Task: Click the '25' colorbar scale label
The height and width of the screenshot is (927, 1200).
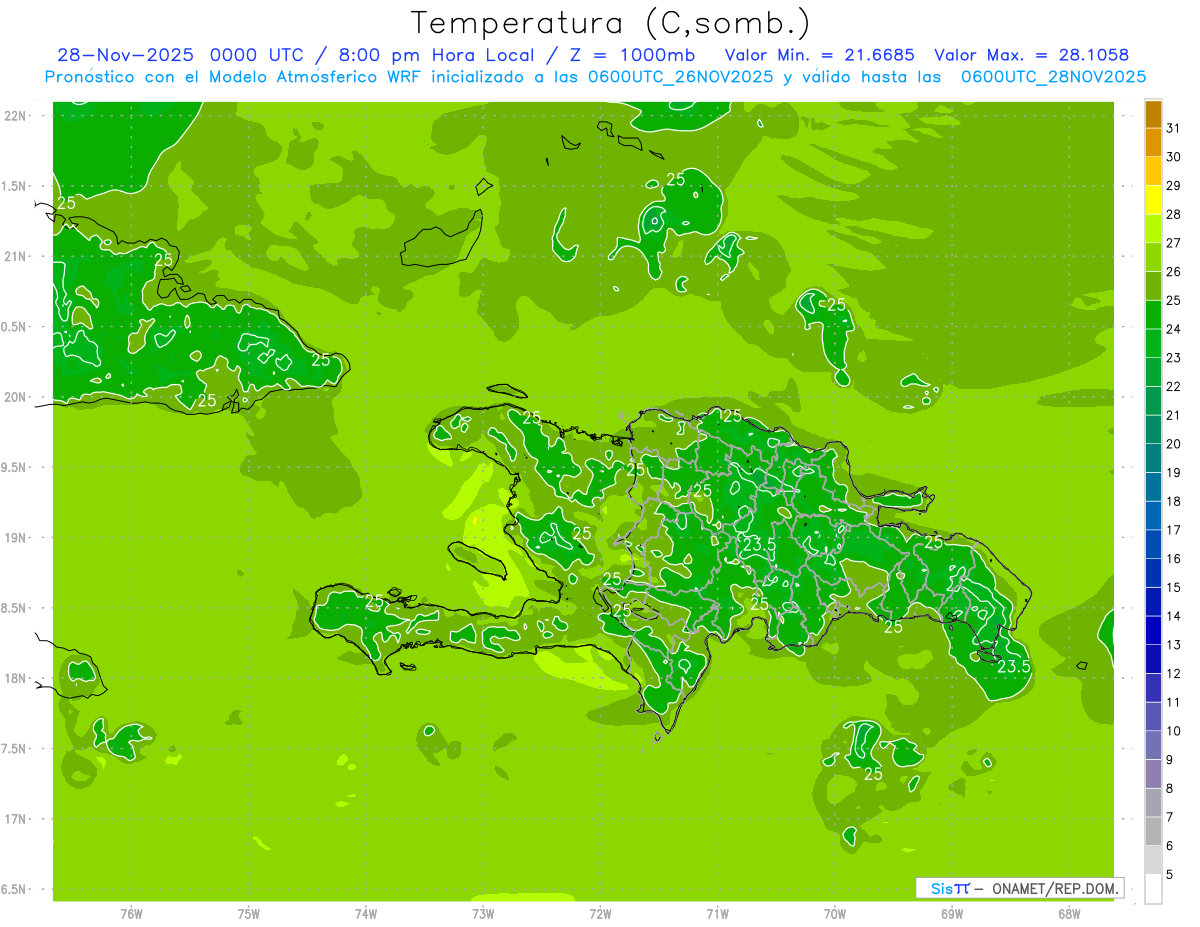Action: click(1174, 300)
